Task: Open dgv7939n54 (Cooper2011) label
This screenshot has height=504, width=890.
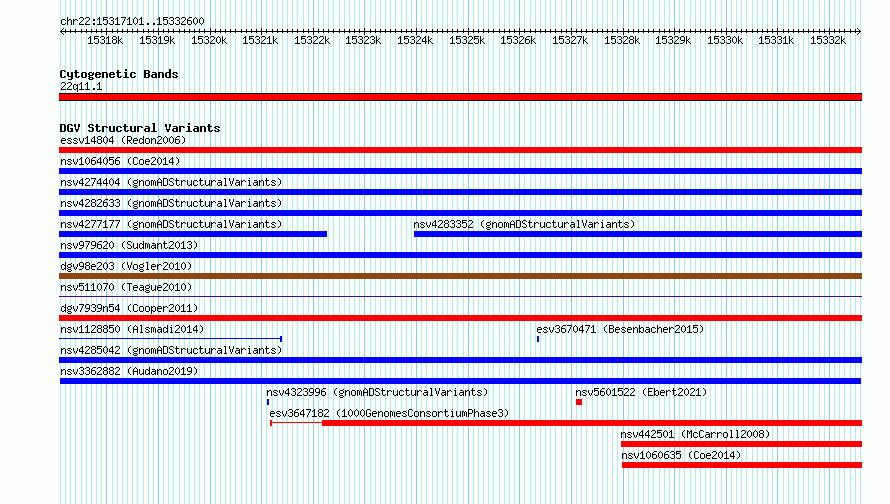Action: pyautogui.click(x=129, y=308)
